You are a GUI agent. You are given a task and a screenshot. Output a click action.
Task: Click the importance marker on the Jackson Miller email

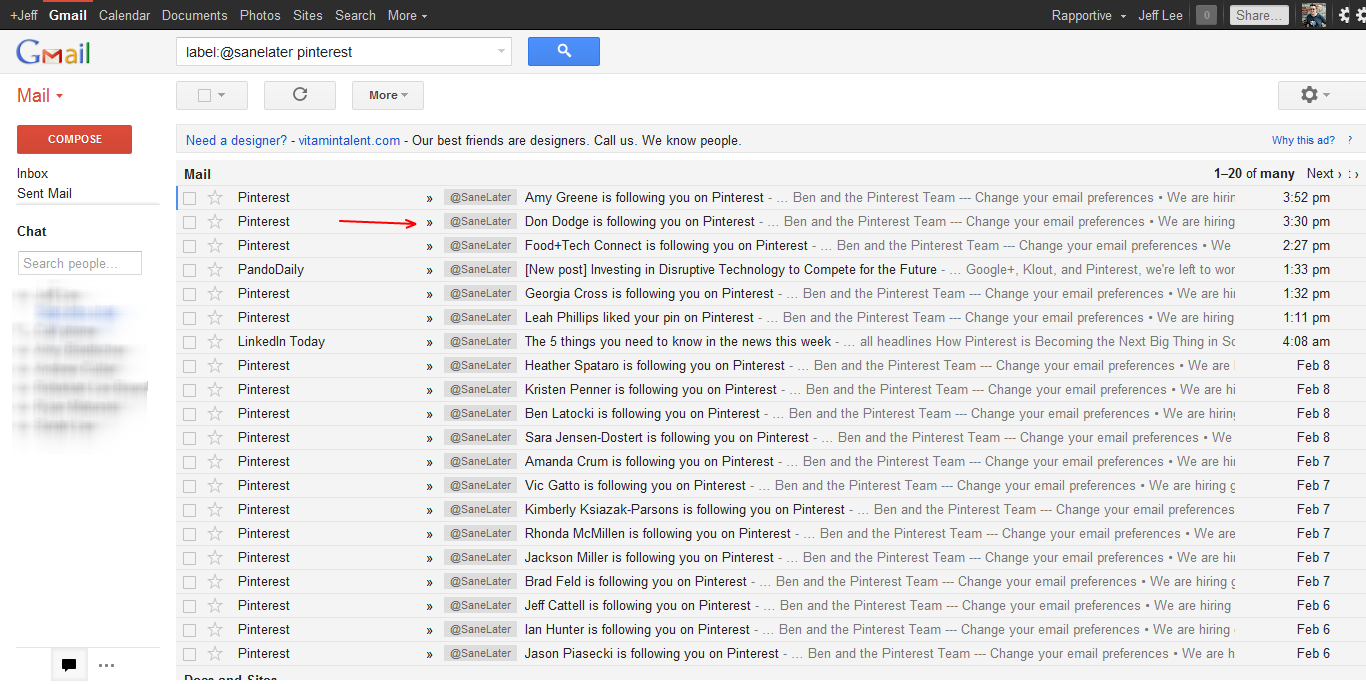(x=430, y=558)
